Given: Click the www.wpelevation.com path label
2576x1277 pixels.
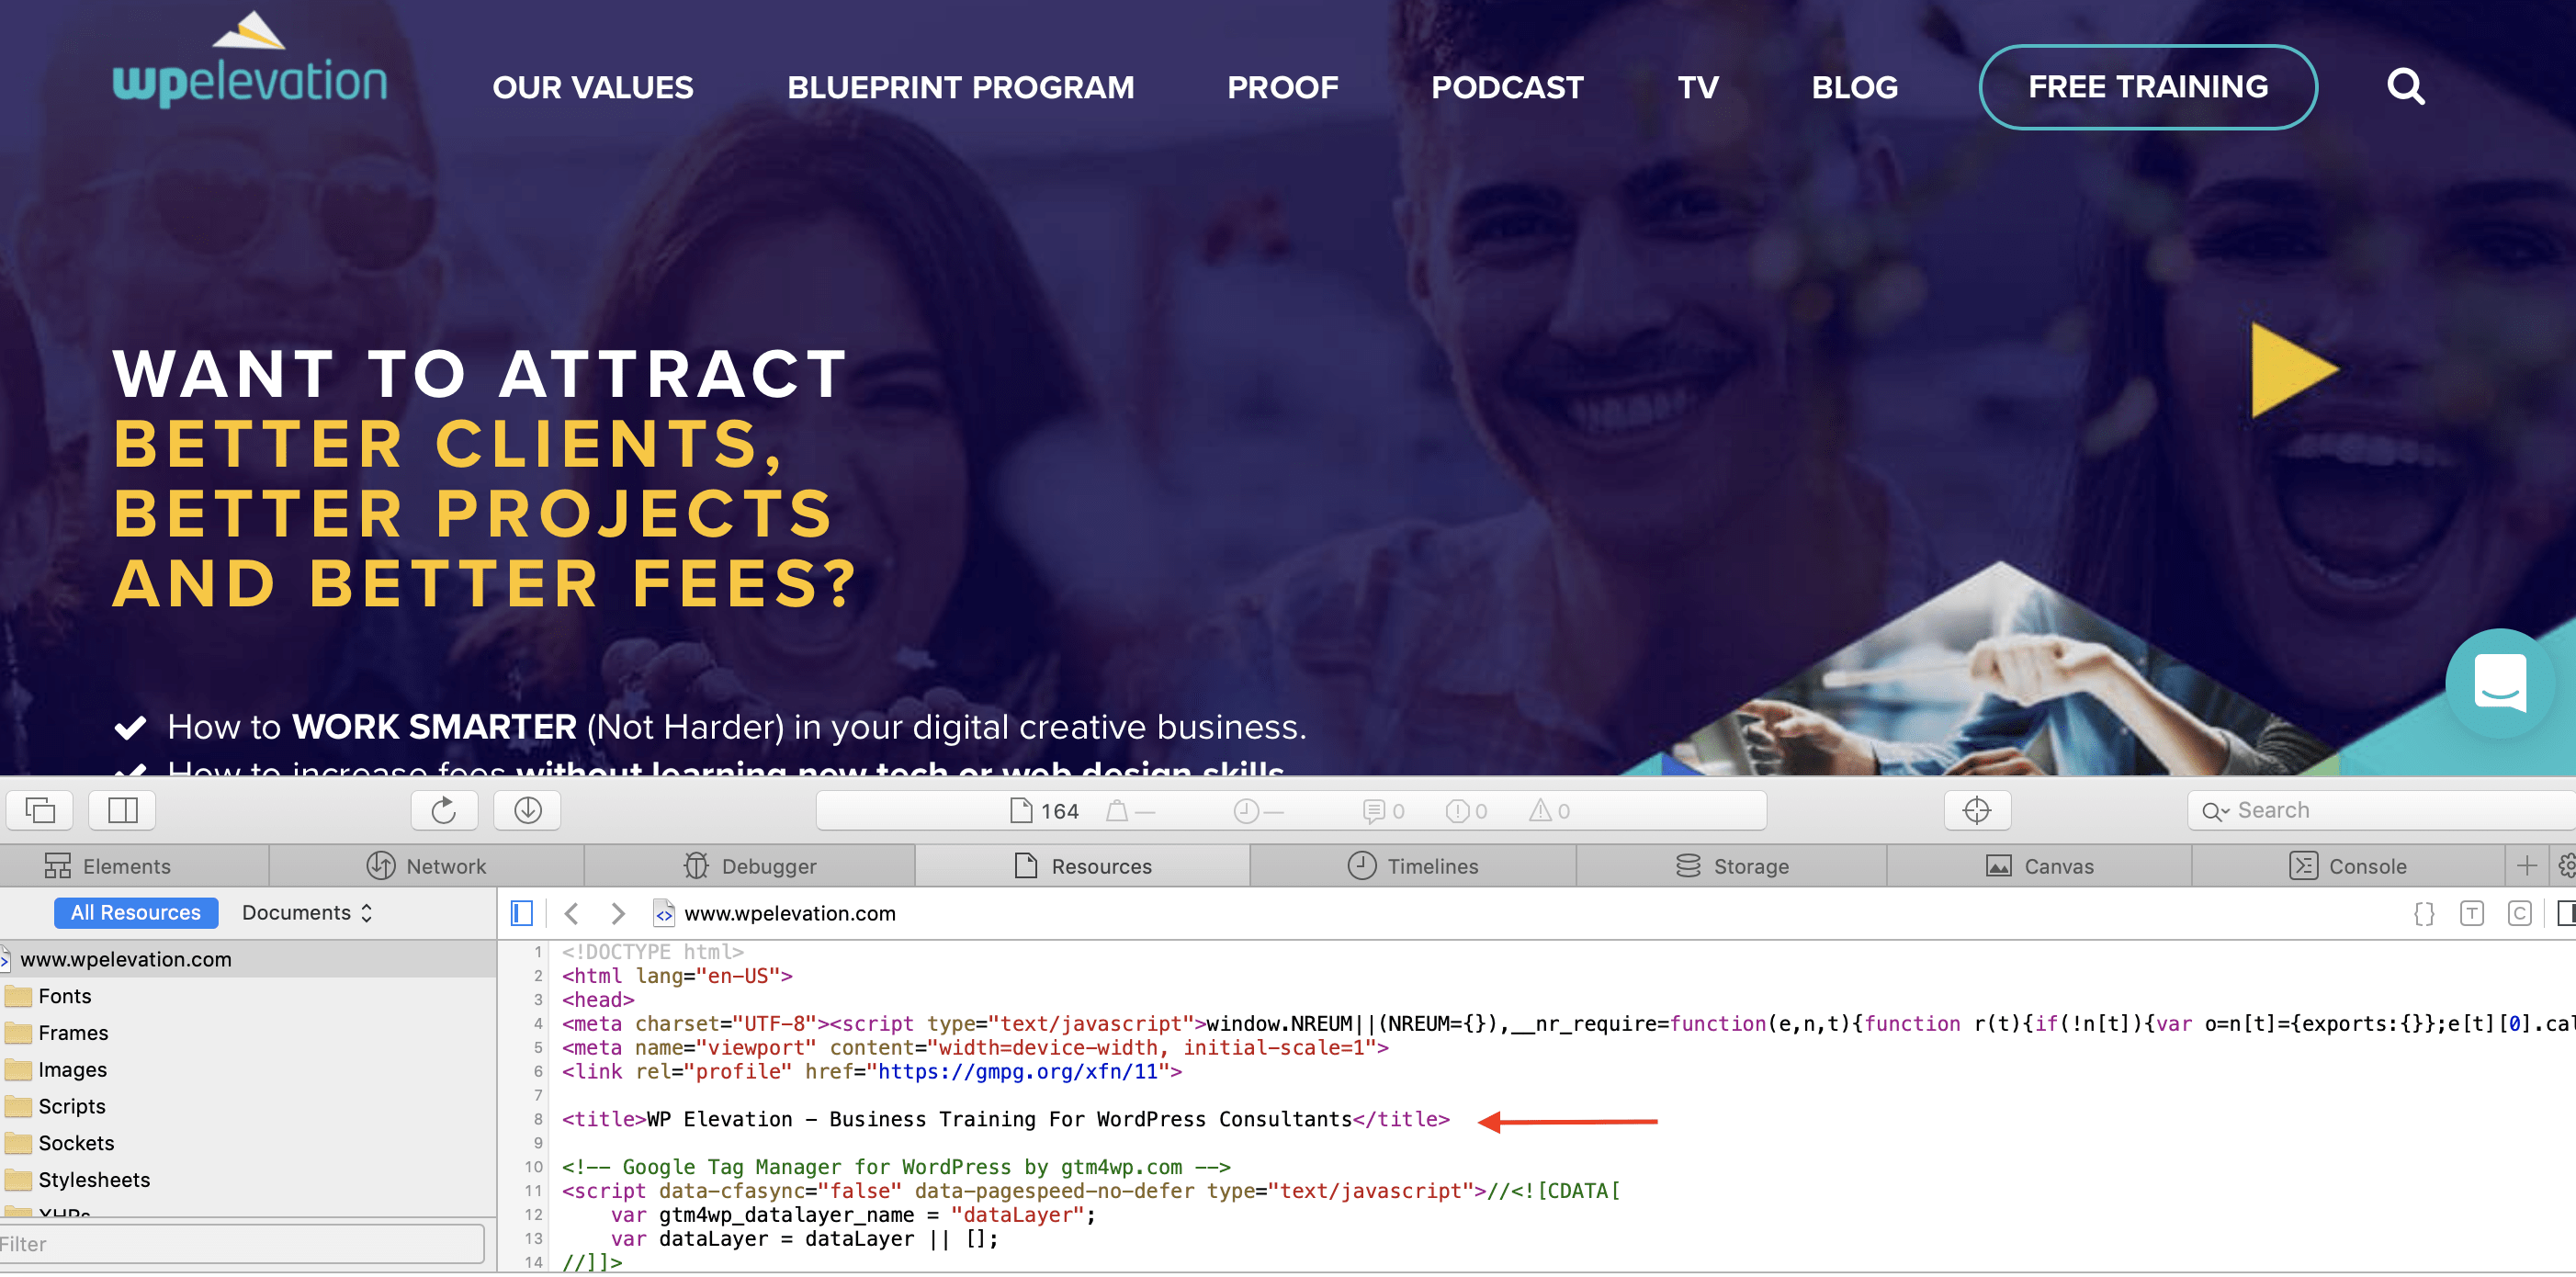Looking at the screenshot, I should pyautogui.click(x=789, y=913).
